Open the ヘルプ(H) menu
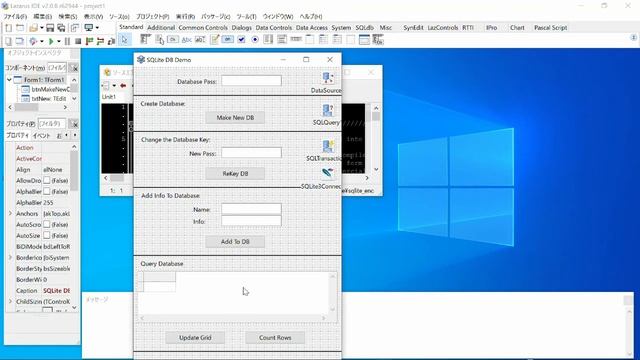Viewport: 640px width, 360px height. (311, 17)
